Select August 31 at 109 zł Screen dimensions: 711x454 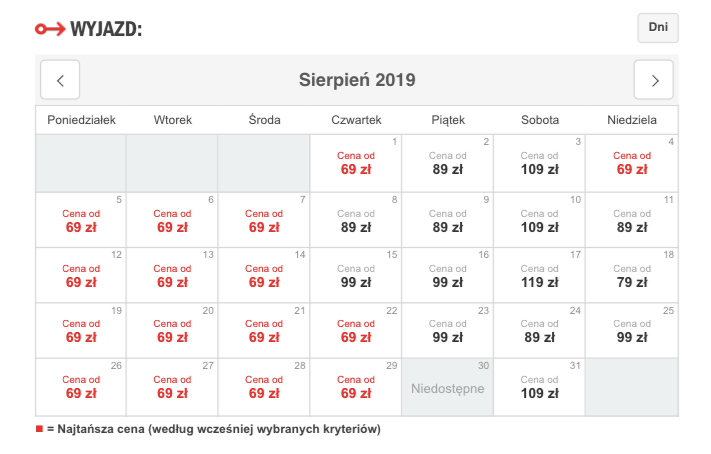tap(539, 387)
